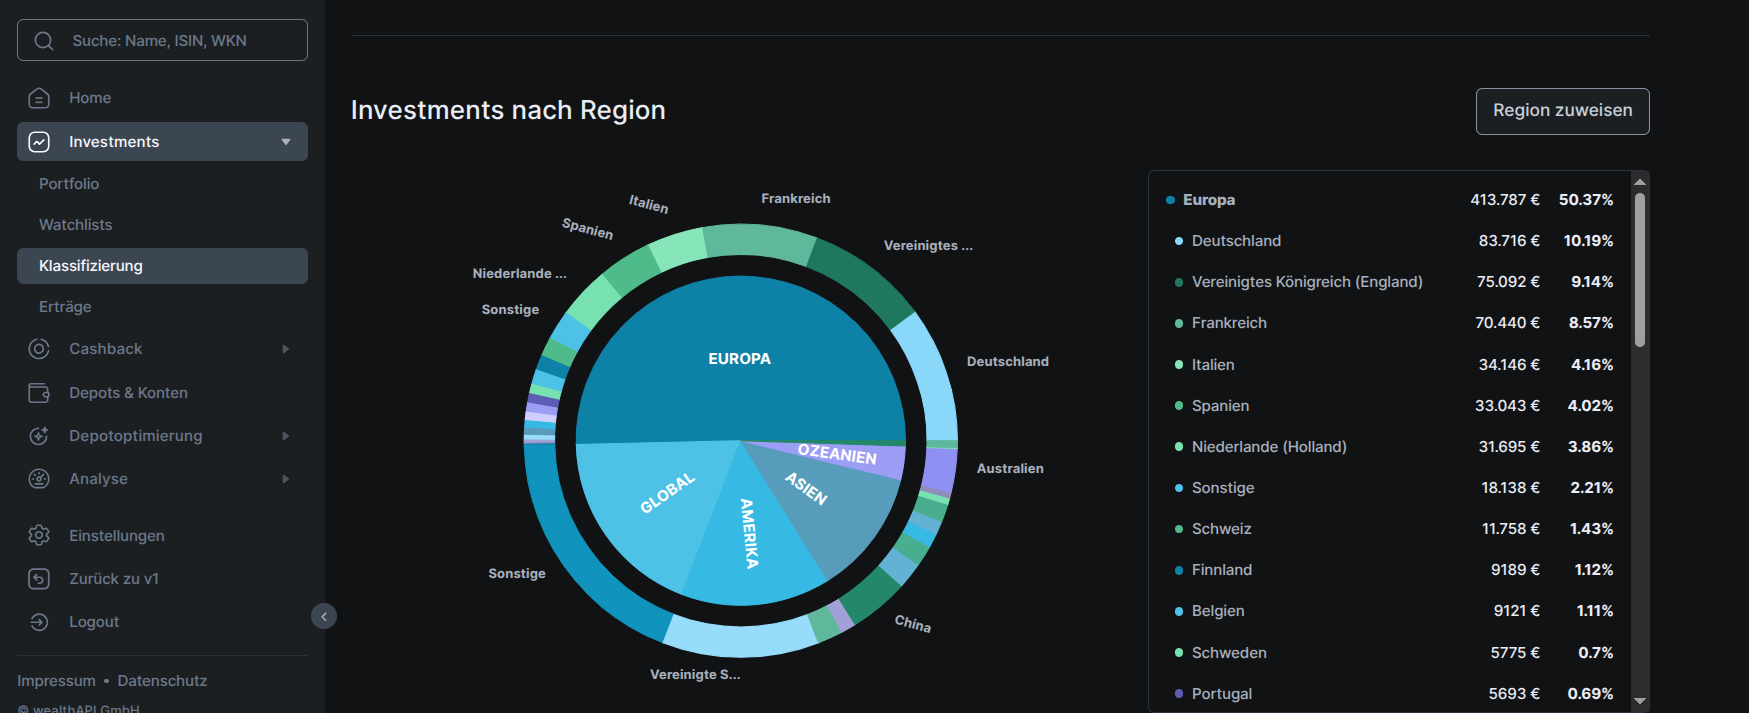Open the Impressum link
The width and height of the screenshot is (1749, 713).
point(56,681)
